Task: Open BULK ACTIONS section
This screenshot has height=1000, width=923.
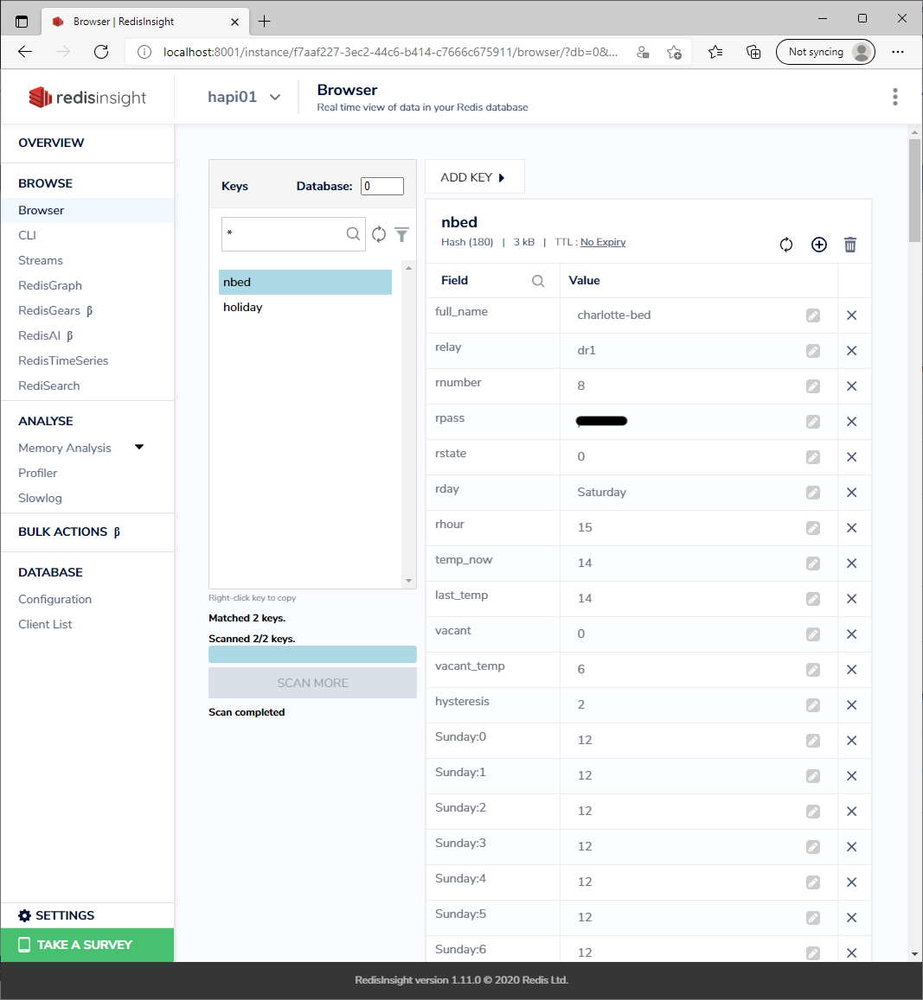Action: pos(69,532)
